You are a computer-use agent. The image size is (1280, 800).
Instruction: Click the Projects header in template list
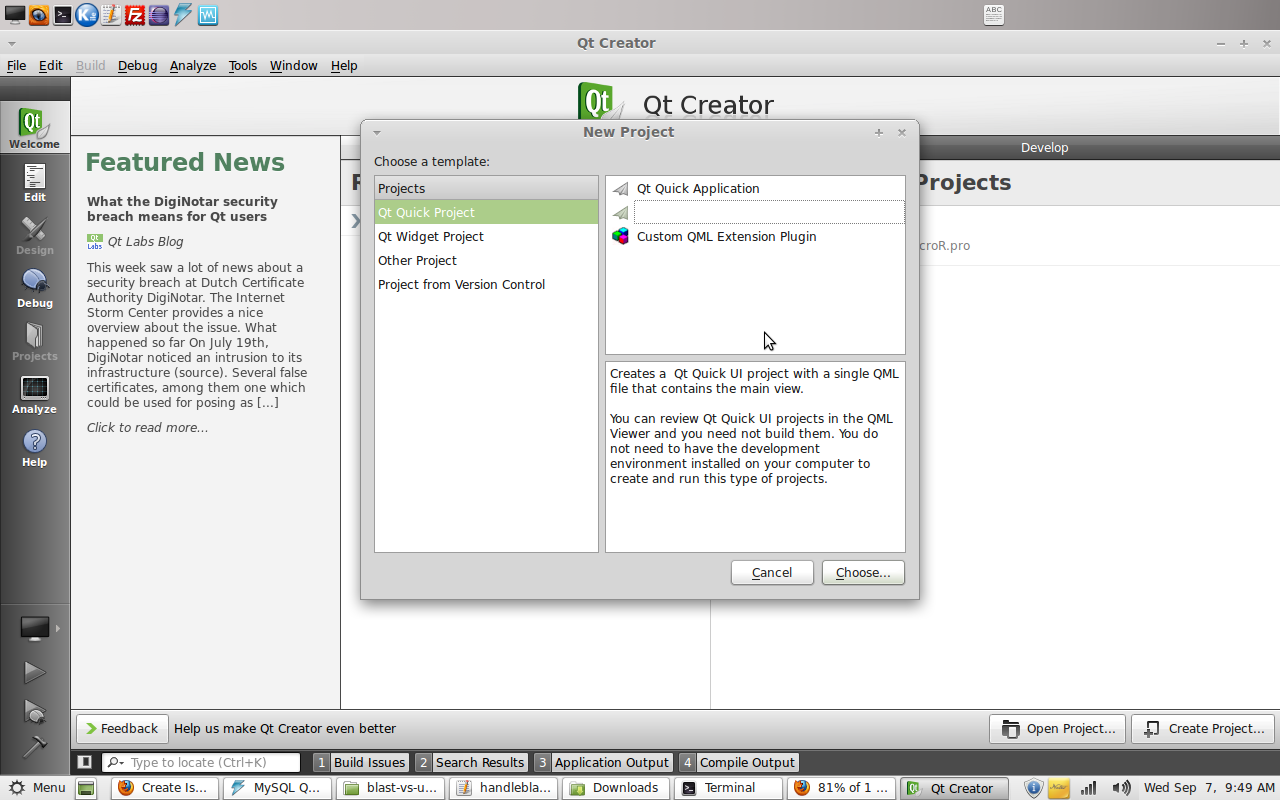click(486, 188)
